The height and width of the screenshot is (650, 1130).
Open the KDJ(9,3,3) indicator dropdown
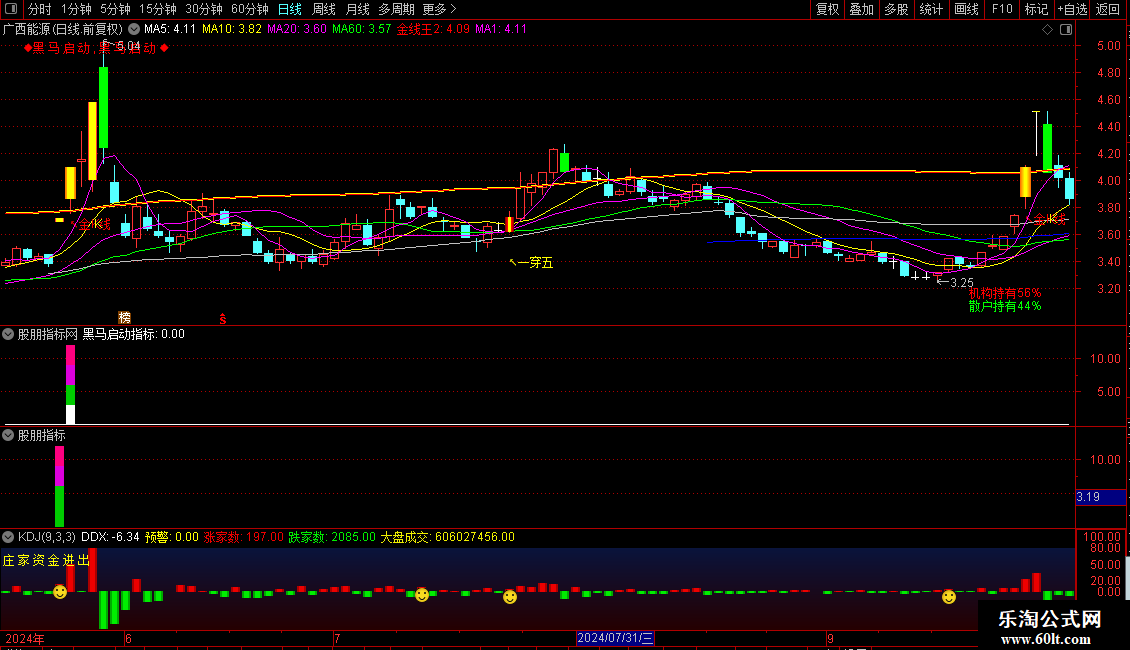click(8, 537)
